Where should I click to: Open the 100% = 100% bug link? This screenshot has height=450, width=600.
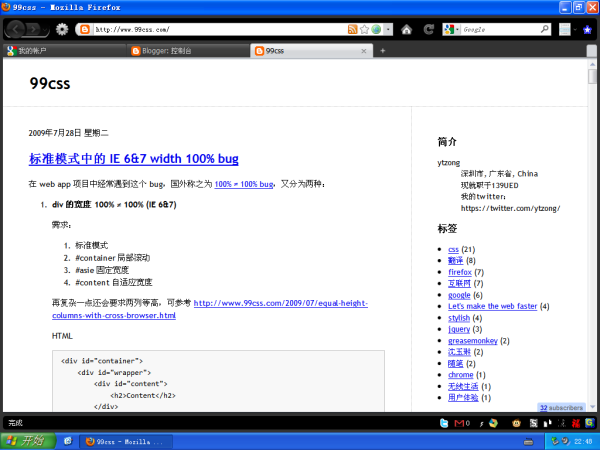pyautogui.click(x=245, y=184)
